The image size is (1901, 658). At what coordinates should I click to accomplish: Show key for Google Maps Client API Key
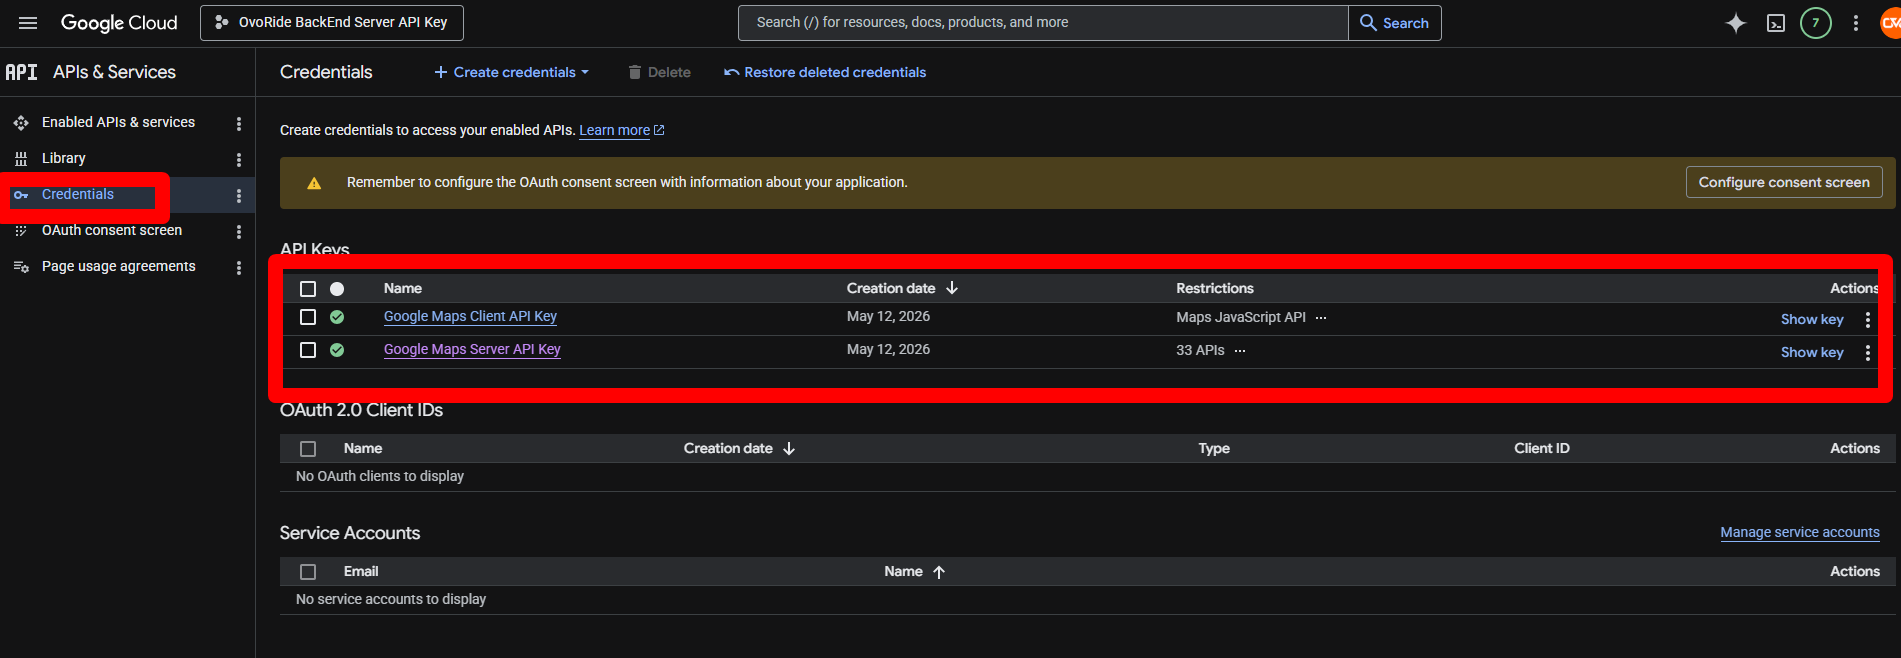click(1812, 319)
